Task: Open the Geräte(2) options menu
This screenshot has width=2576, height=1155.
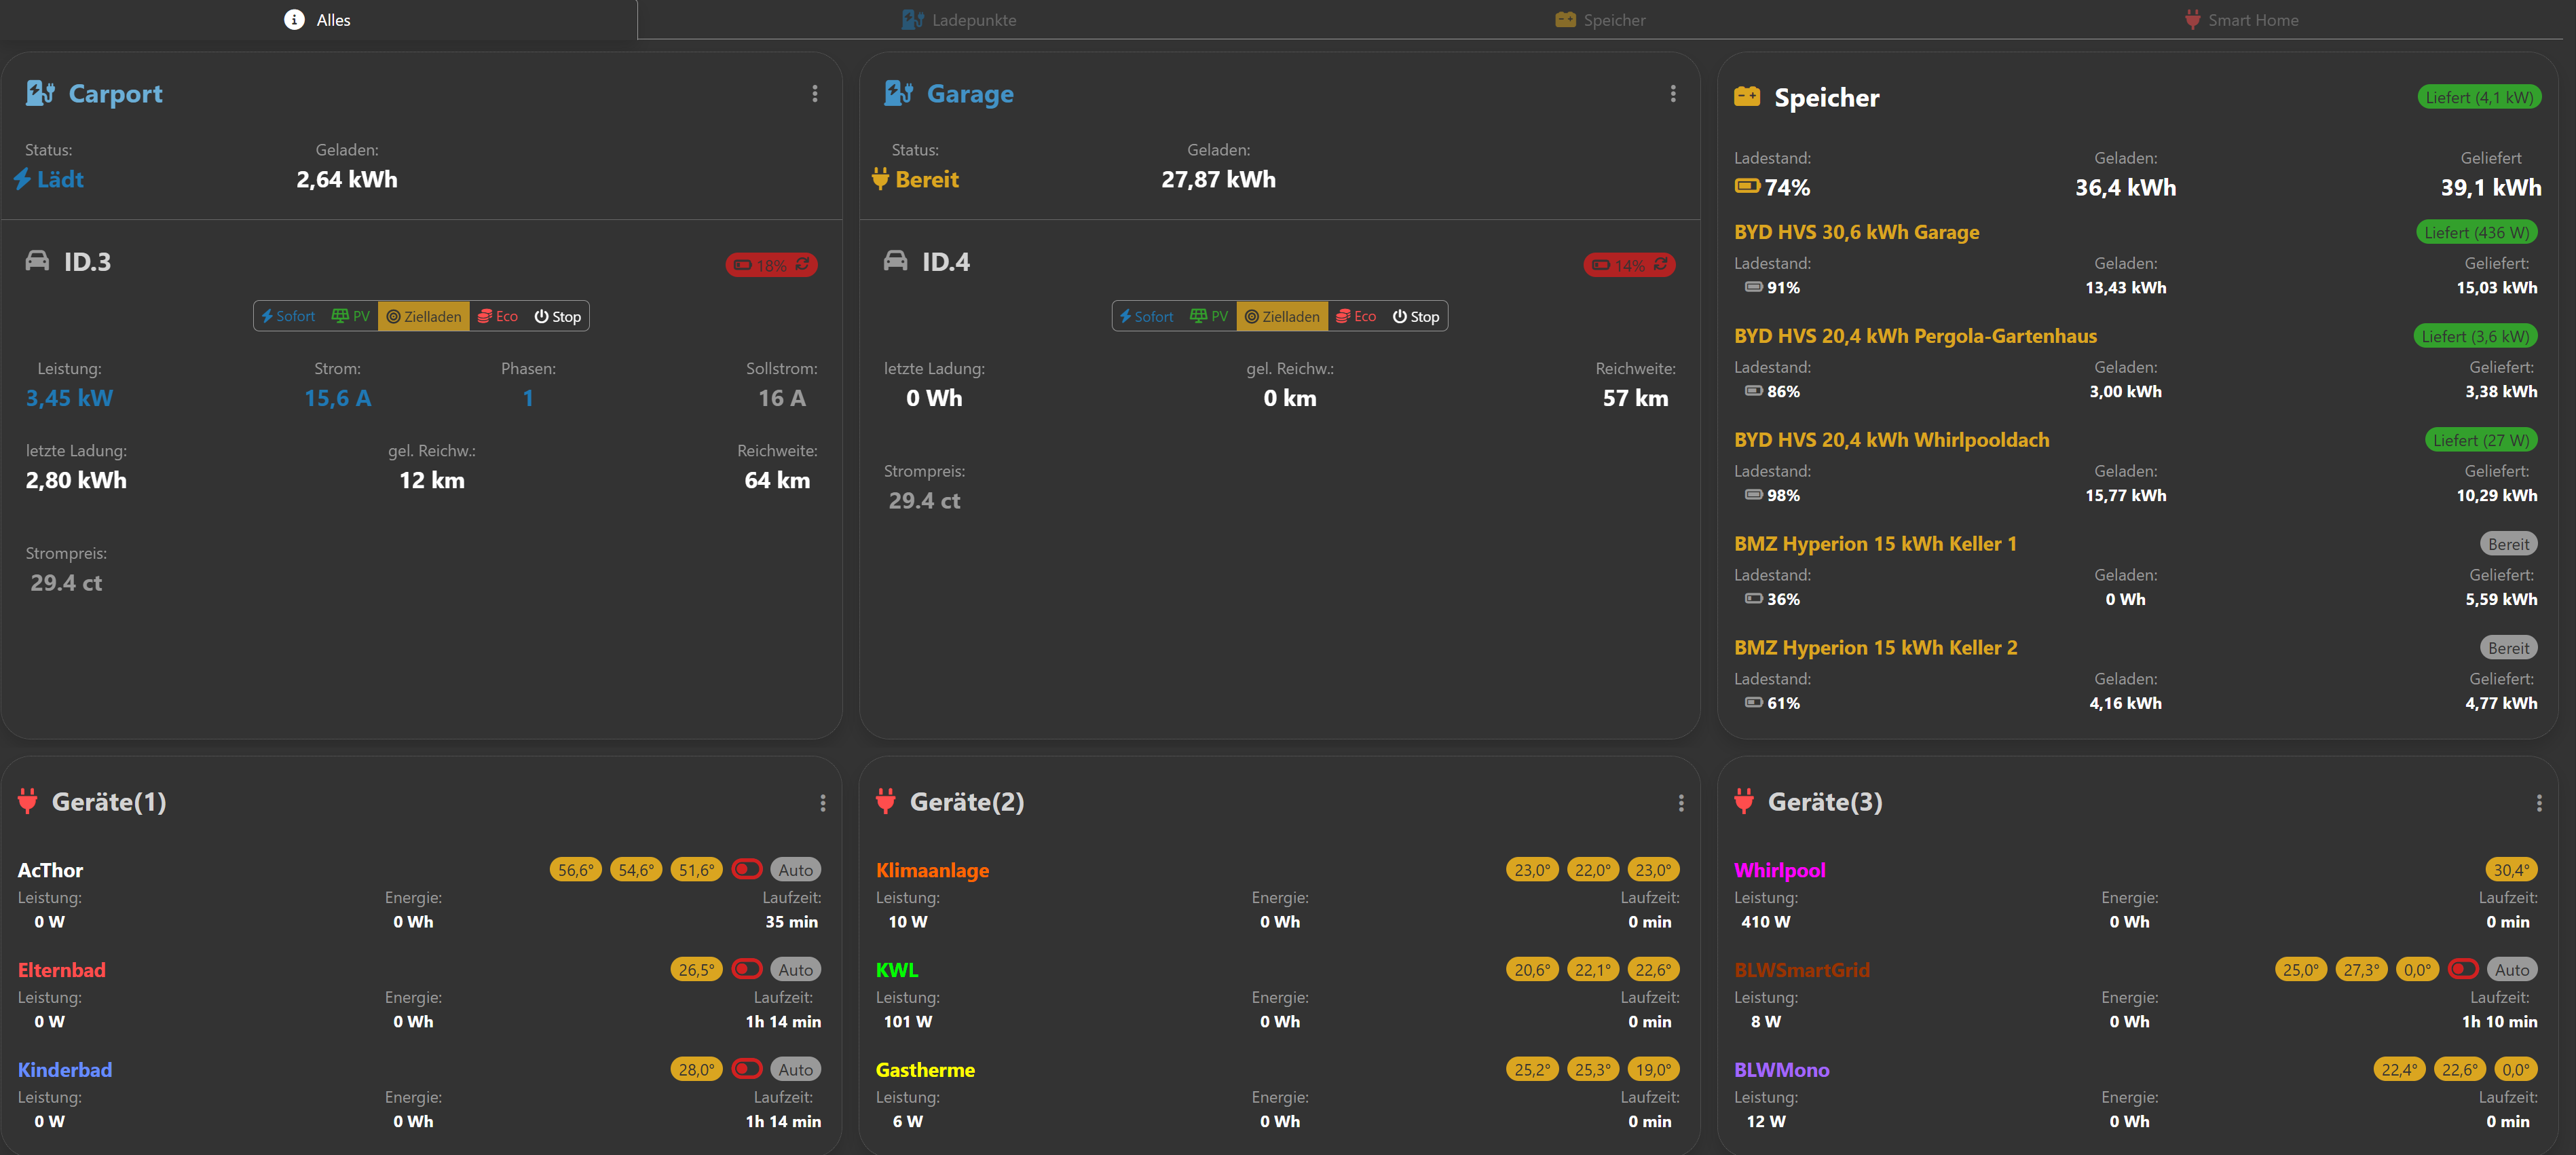Action: click(x=1680, y=803)
